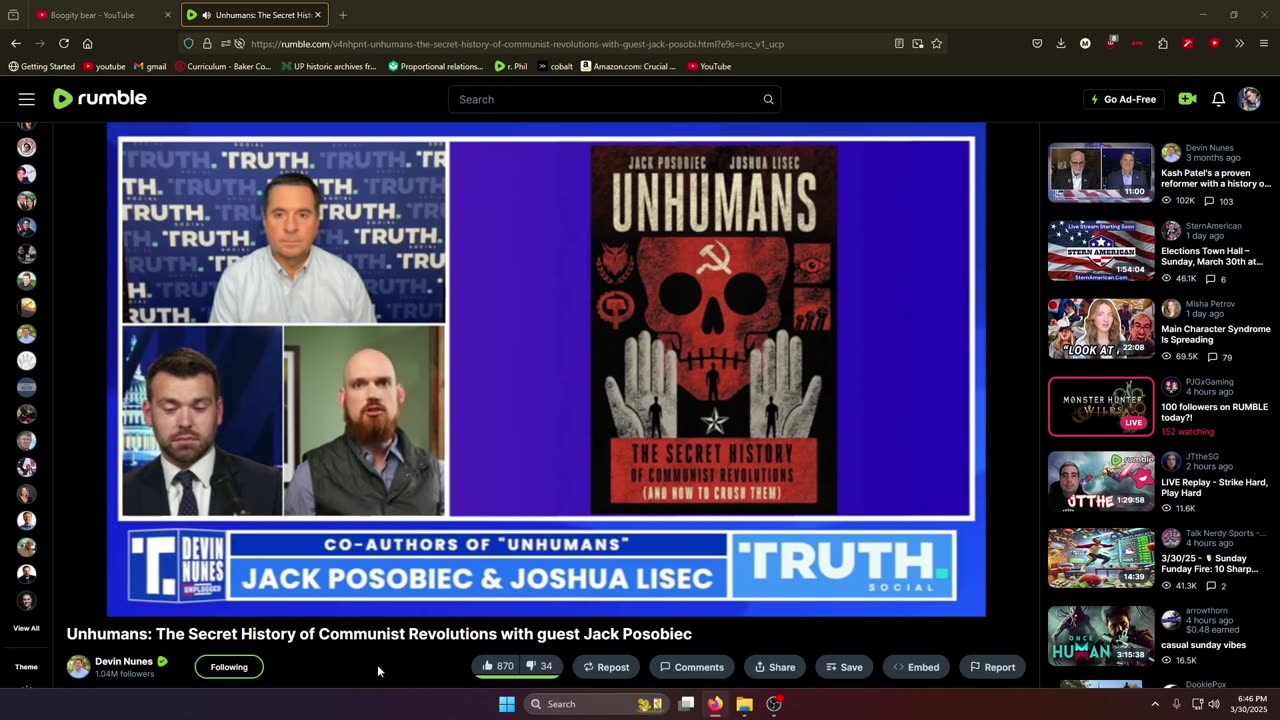Open the Rumble hamburger menu
Image resolution: width=1280 pixels, height=720 pixels.
[27, 99]
